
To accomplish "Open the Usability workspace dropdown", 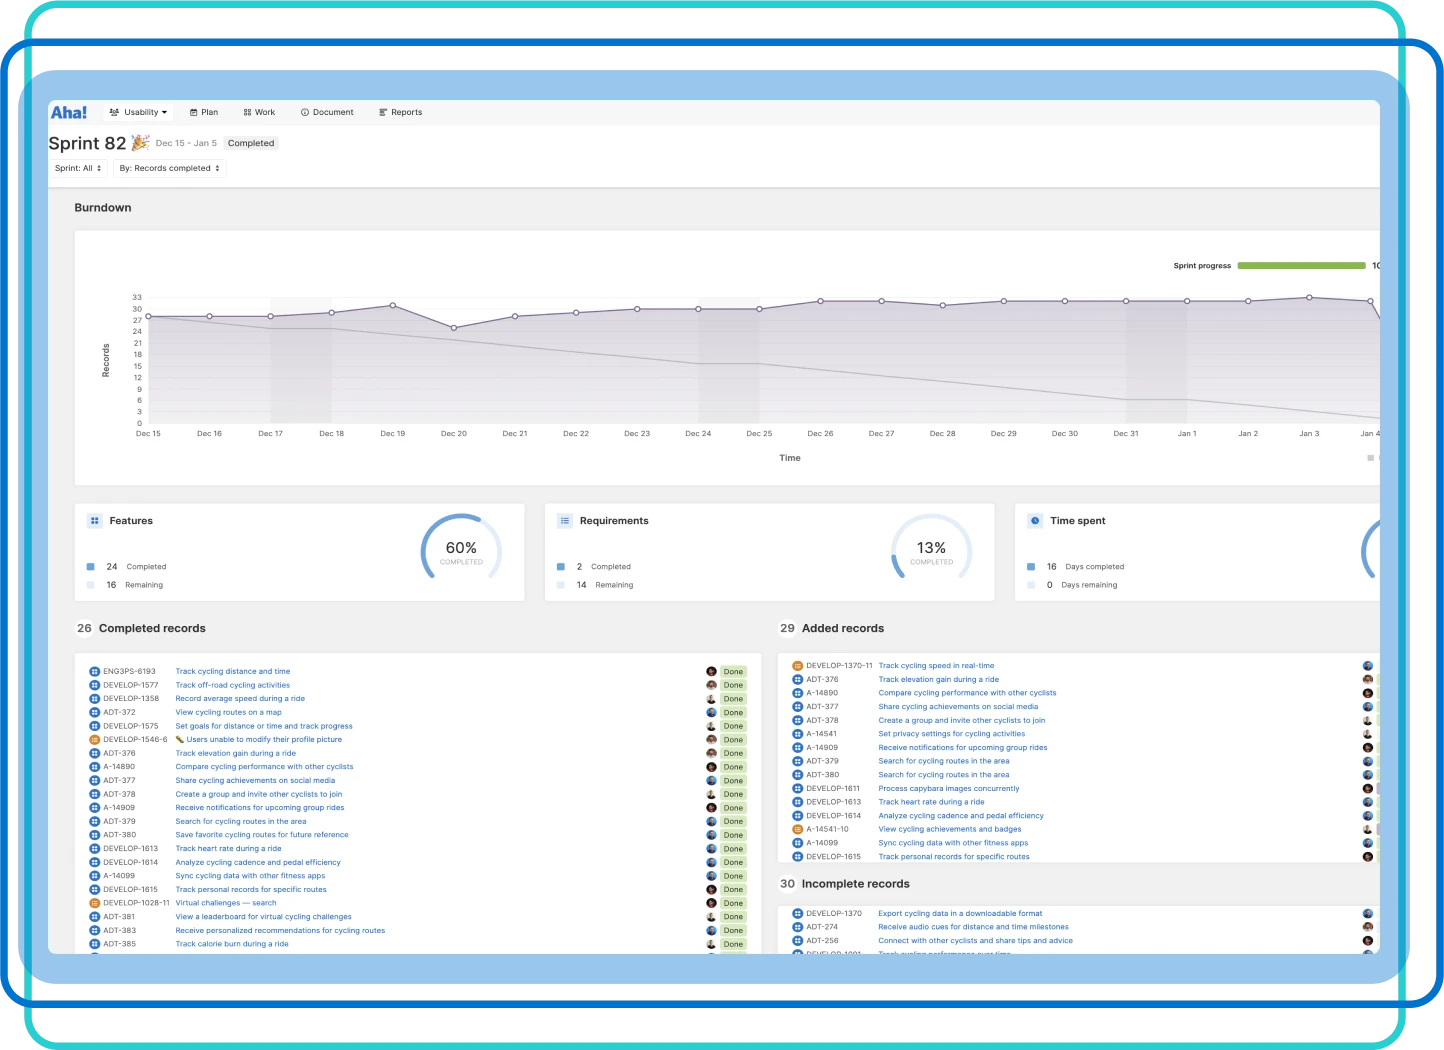I will coord(139,112).
